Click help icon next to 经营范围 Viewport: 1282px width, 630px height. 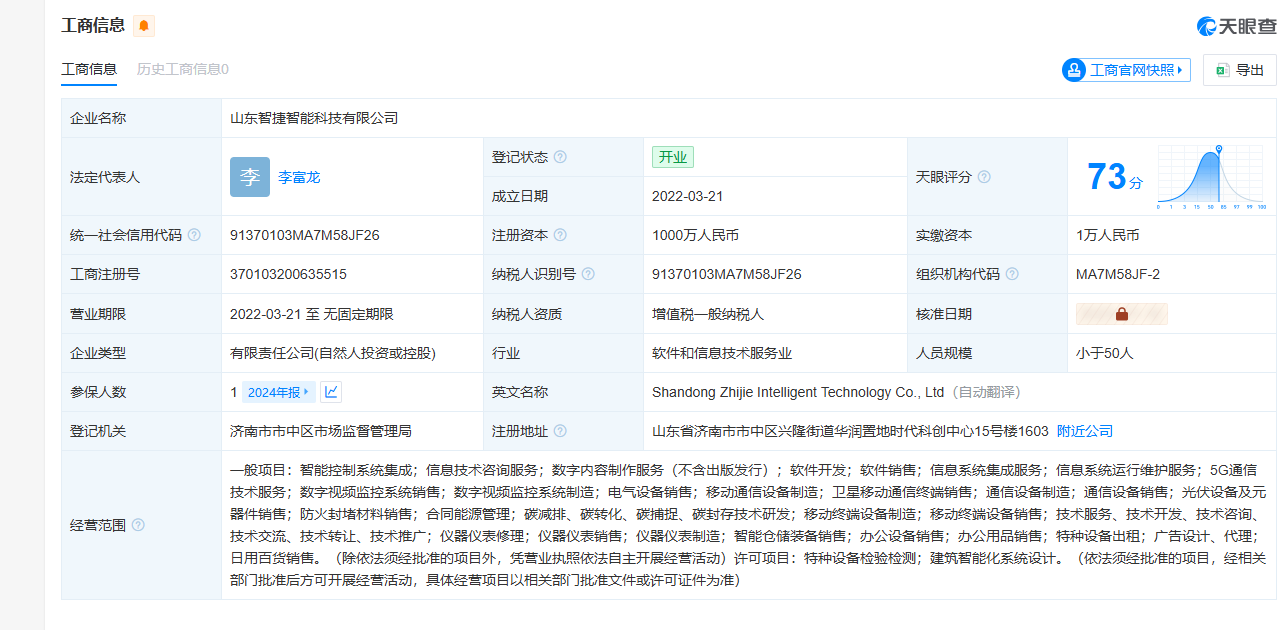pyautogui.click(x=138, y=525)
